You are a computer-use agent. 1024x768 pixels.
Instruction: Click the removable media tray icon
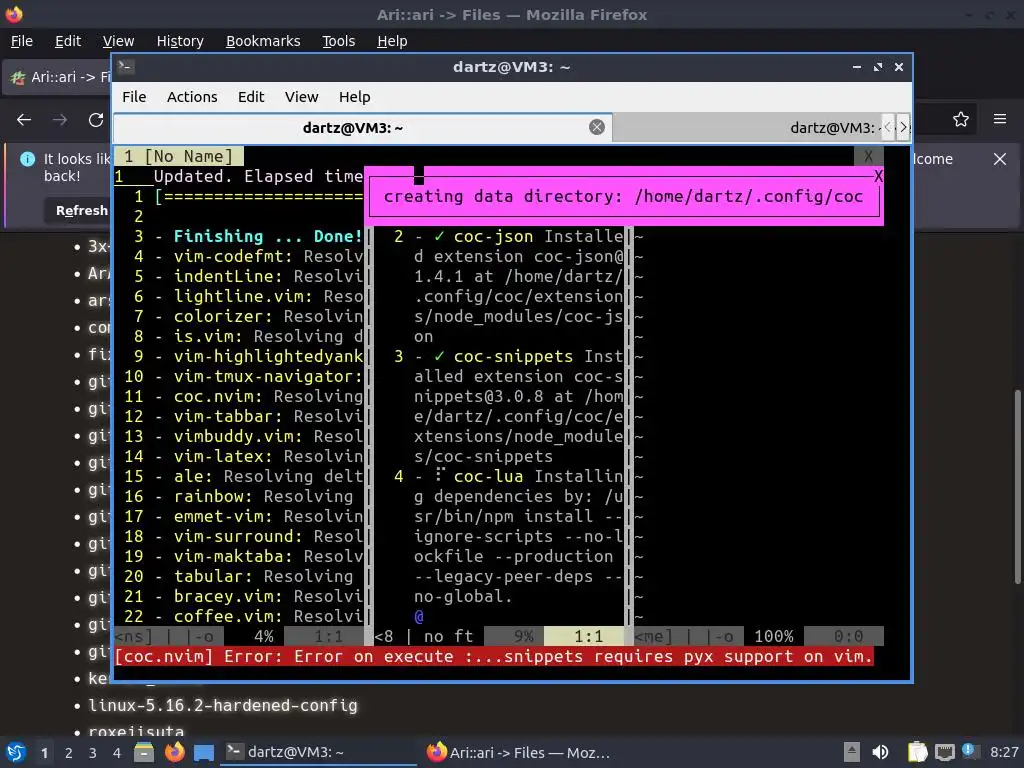(x=852, y=752)
